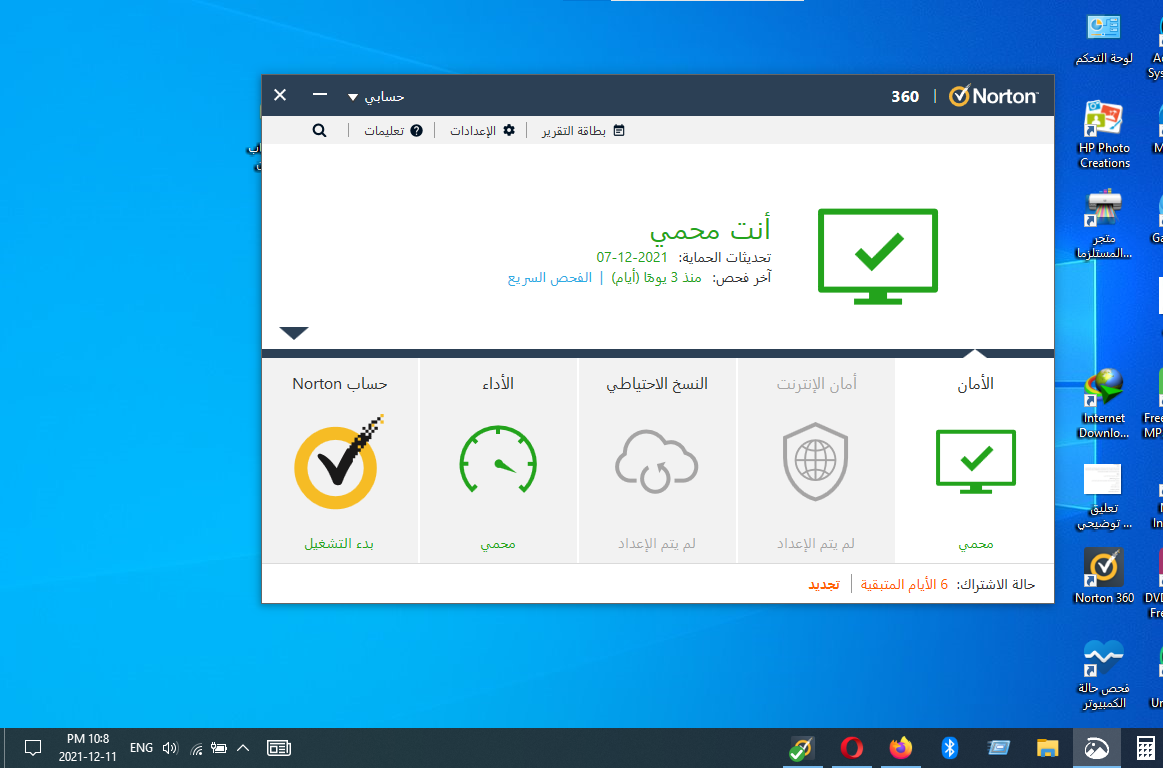Image resolution: width=1163 pixels, height=768 pixels.
Task: Select the Control Panel (لوحة التحكم) desktop icon
Action: click(1104, 40)
